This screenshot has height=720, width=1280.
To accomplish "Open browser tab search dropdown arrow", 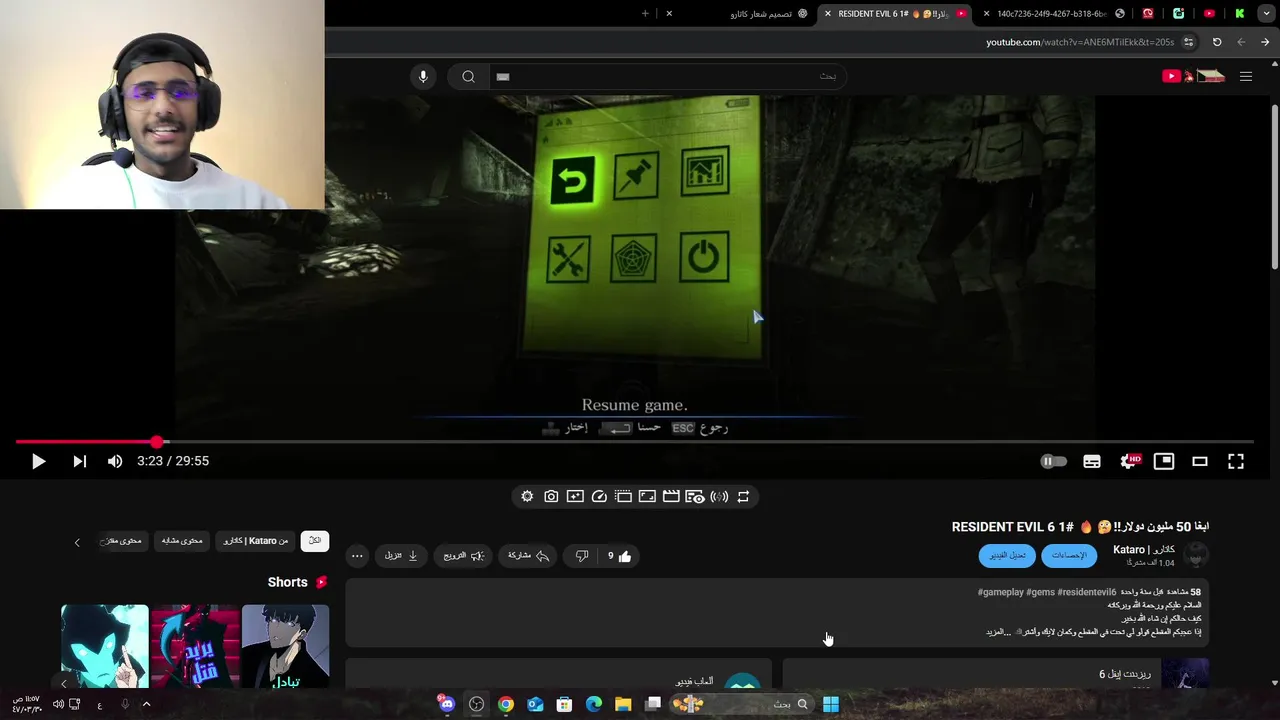I will (1266, 14).
